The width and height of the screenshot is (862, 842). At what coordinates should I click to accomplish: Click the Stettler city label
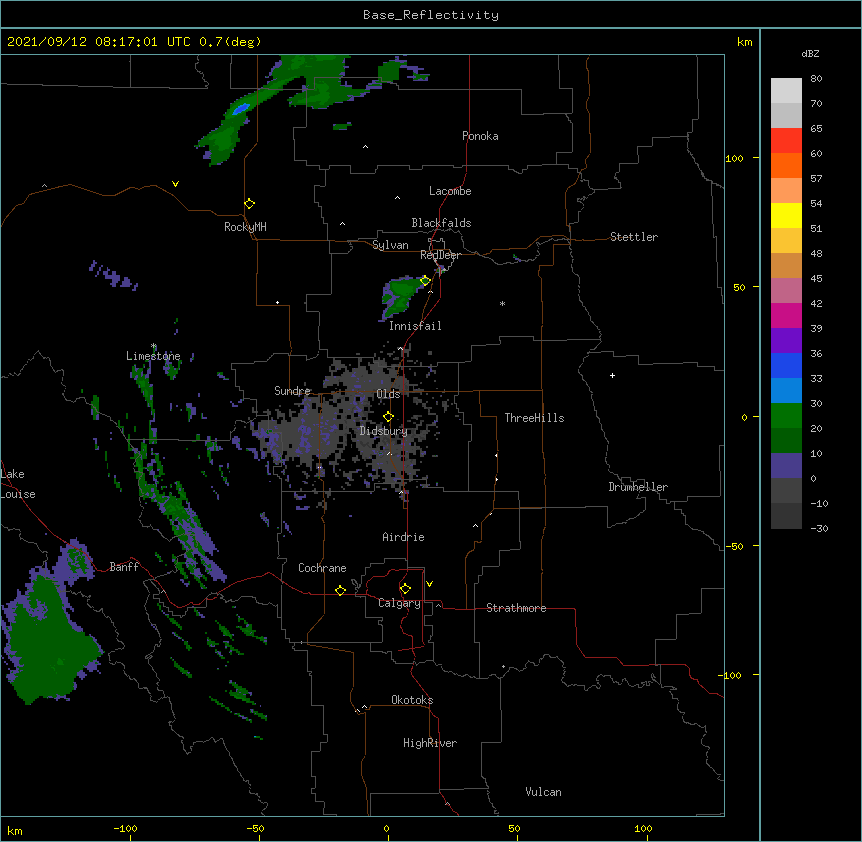[634, 237]
